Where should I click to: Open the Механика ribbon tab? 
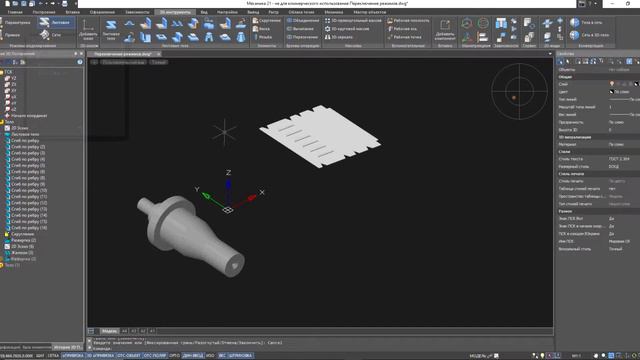(333, 12)
